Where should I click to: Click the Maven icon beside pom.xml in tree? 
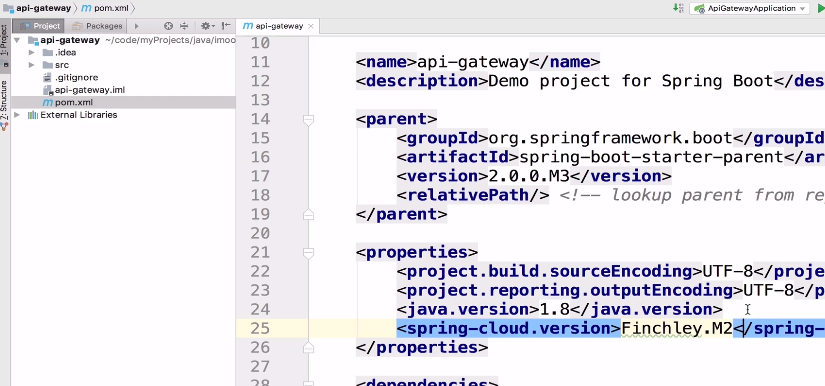coord(47,103)
